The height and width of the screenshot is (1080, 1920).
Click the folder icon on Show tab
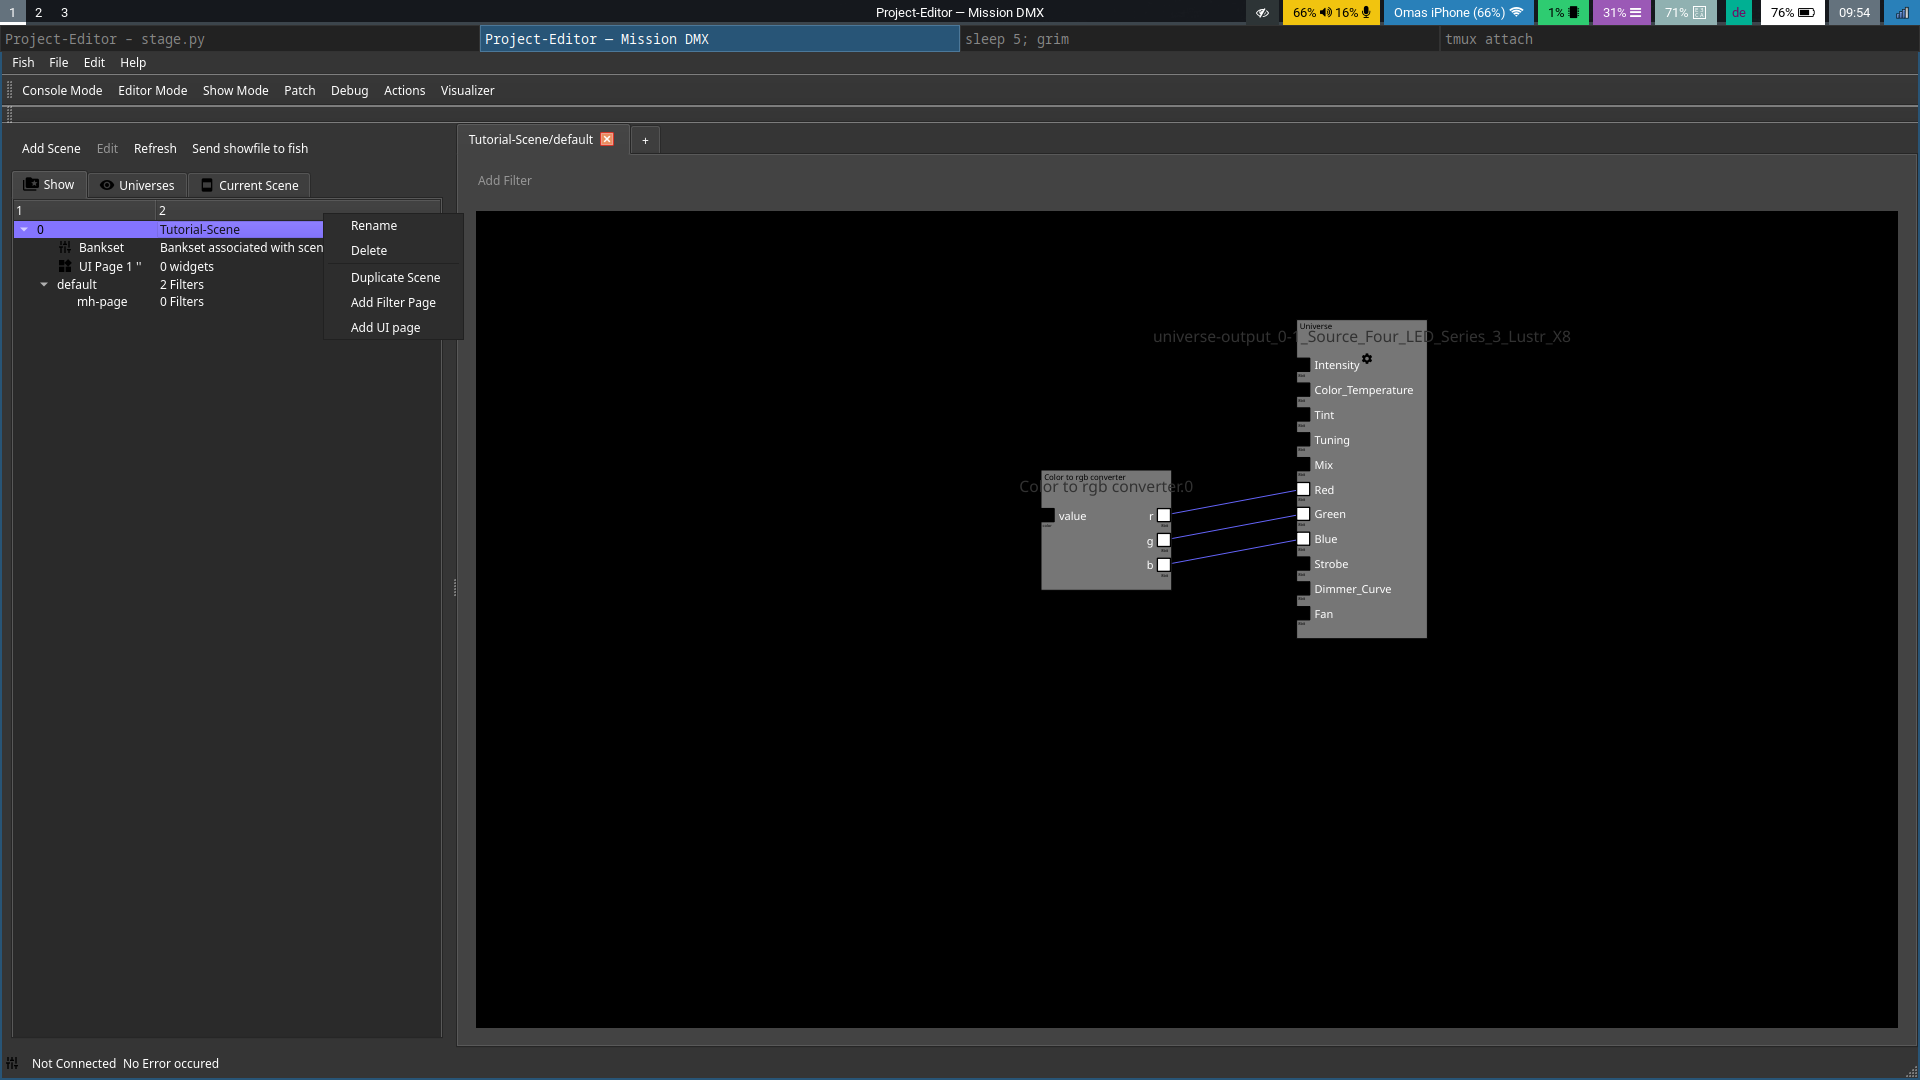point(31,185)
